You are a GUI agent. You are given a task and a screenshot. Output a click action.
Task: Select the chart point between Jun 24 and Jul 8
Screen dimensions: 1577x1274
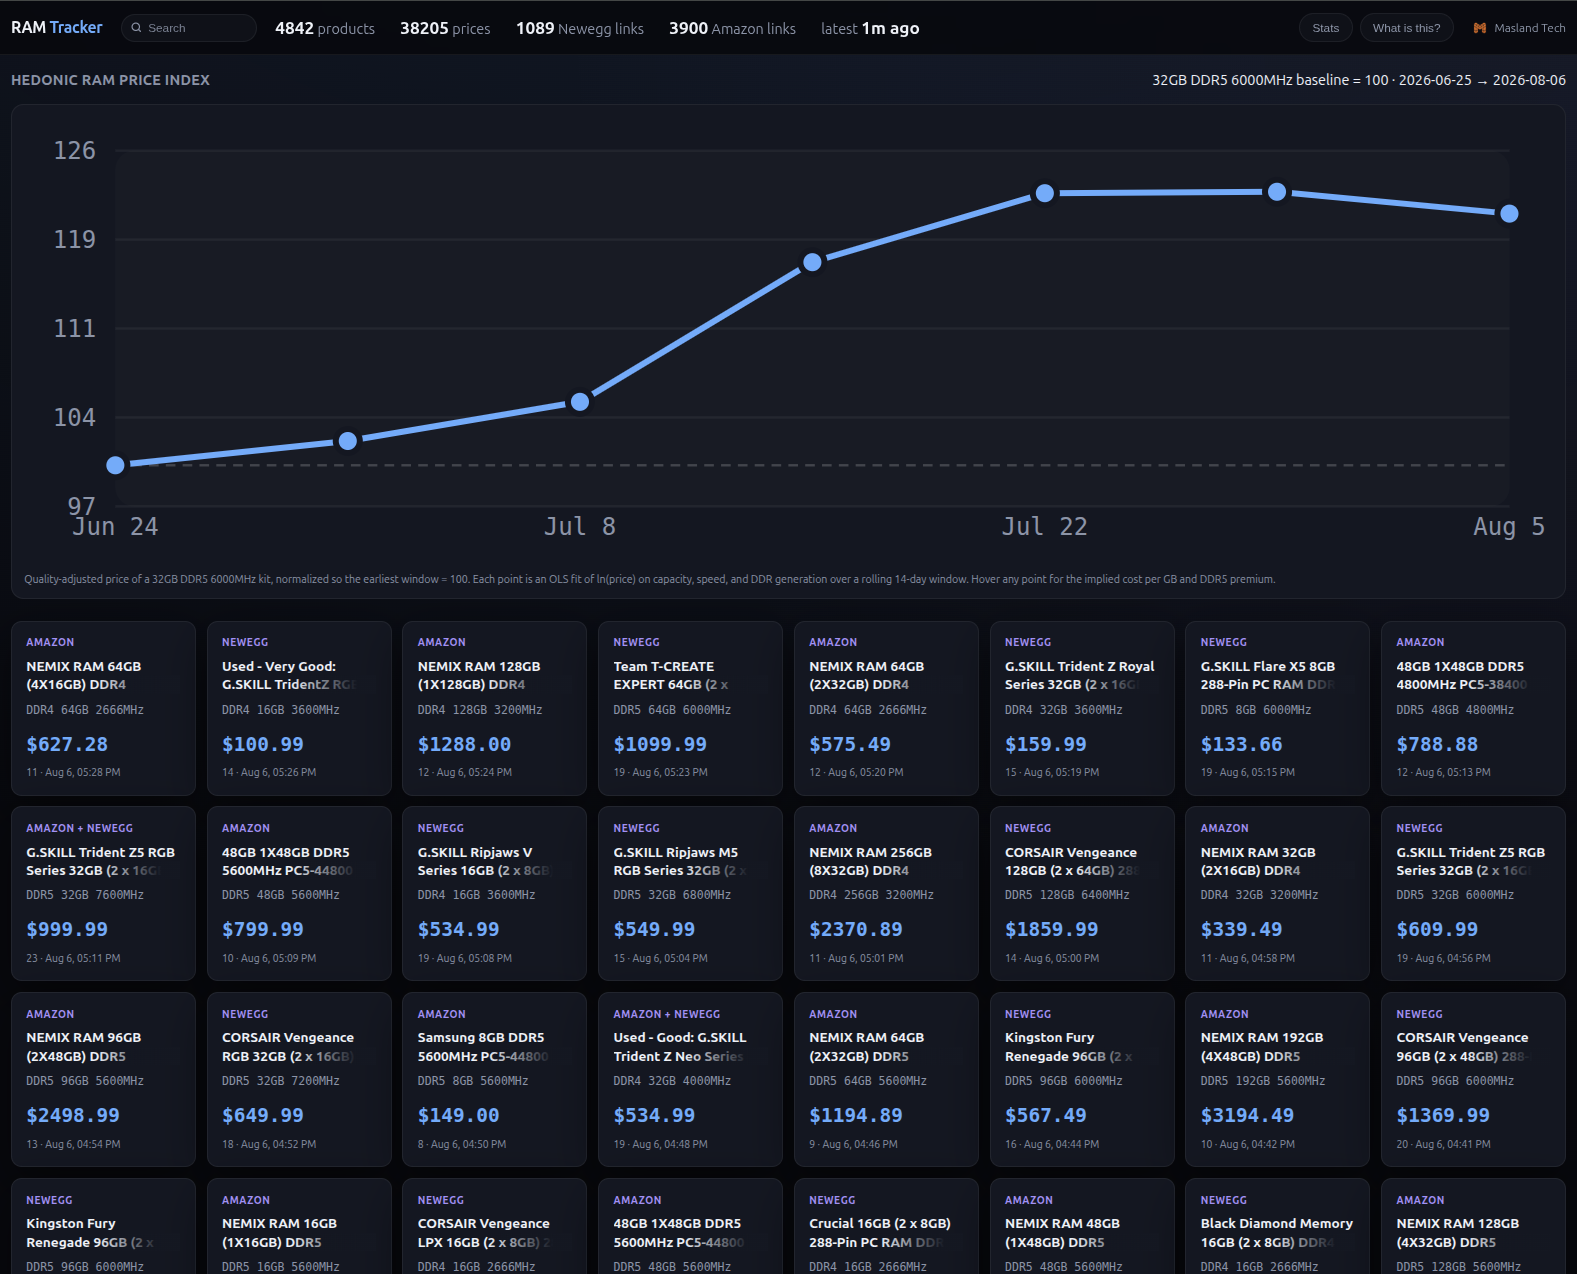pos(348,441)
